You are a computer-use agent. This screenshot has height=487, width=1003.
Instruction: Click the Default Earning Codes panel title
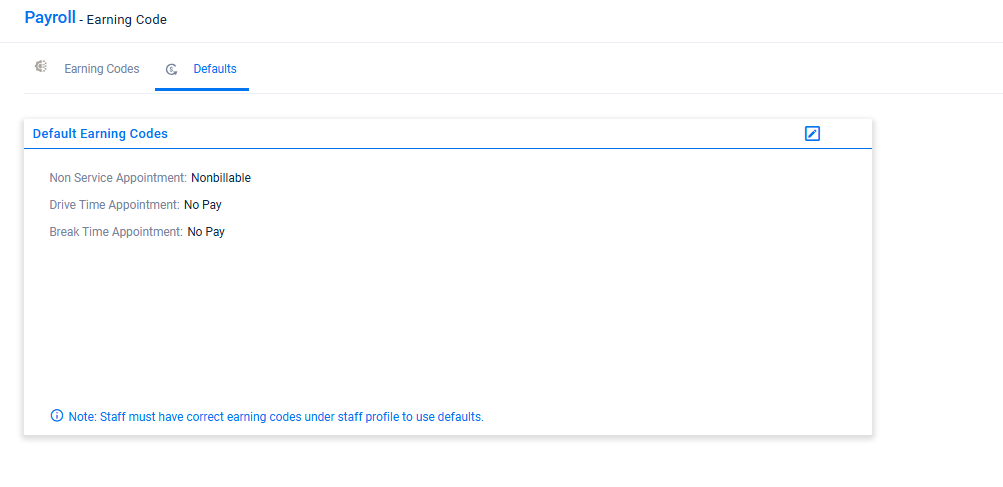point(100,133)
